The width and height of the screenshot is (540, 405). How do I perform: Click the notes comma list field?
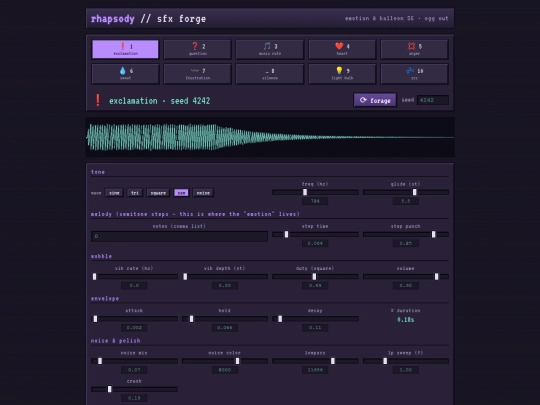point(179,236)
